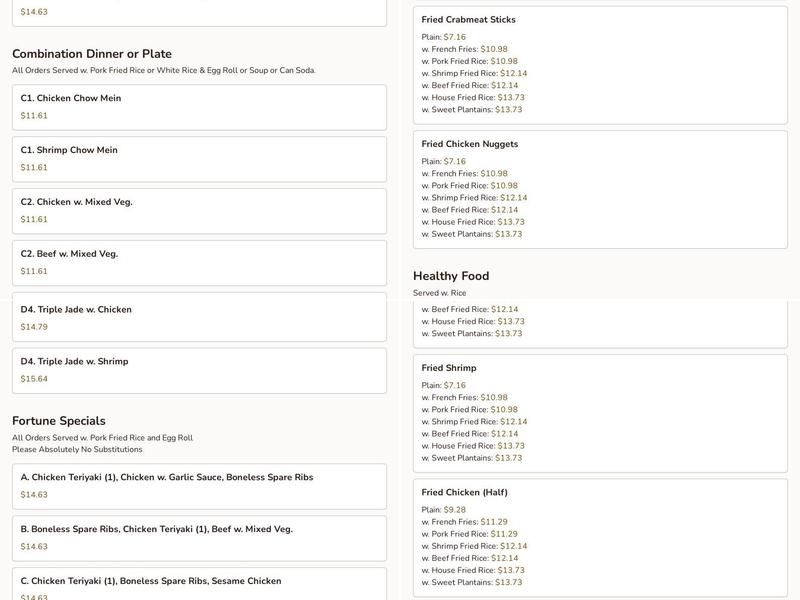
Task: Choose C2. Chicken w. Mixed Veg.
Action: [x=198, y=211]
